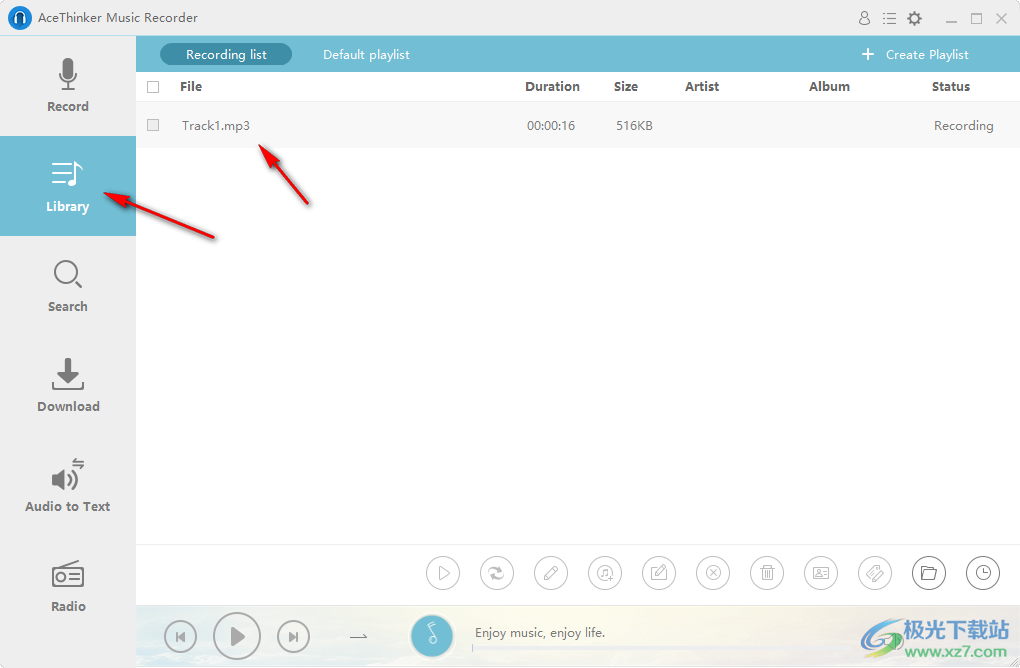
Task: Check the checkbox next to Track1.mp3
Action: (153, 125)
